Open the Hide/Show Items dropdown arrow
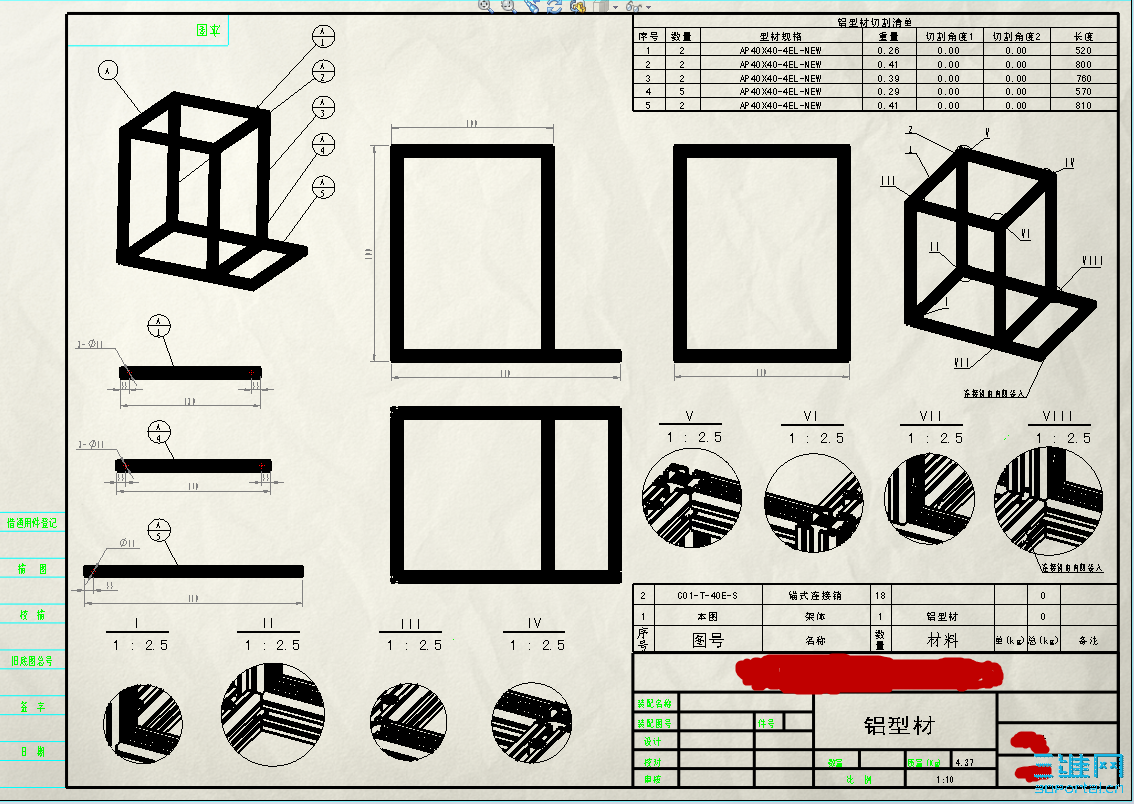This screenshot has height=804, width=1134. pos(648,7)
